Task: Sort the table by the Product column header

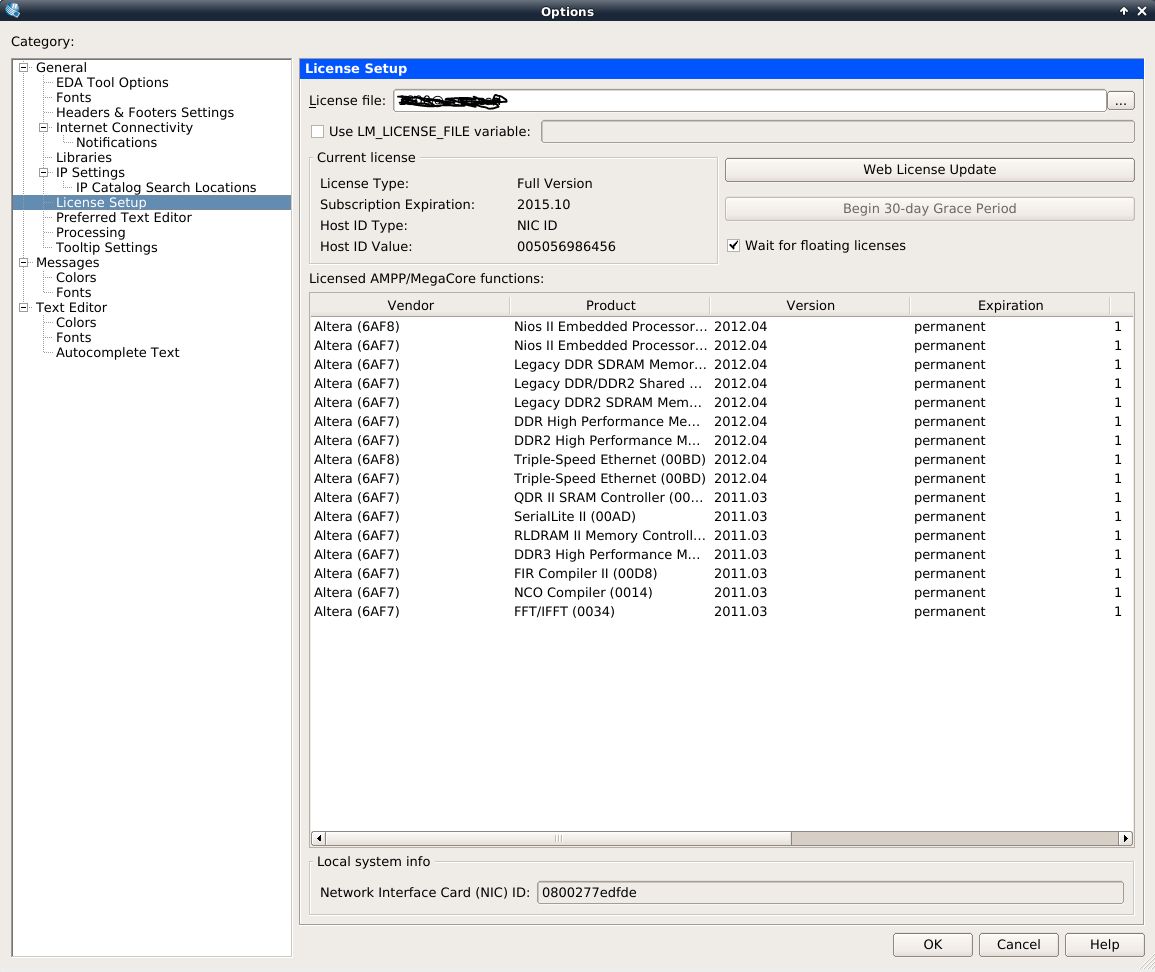Action: [610, 306]
